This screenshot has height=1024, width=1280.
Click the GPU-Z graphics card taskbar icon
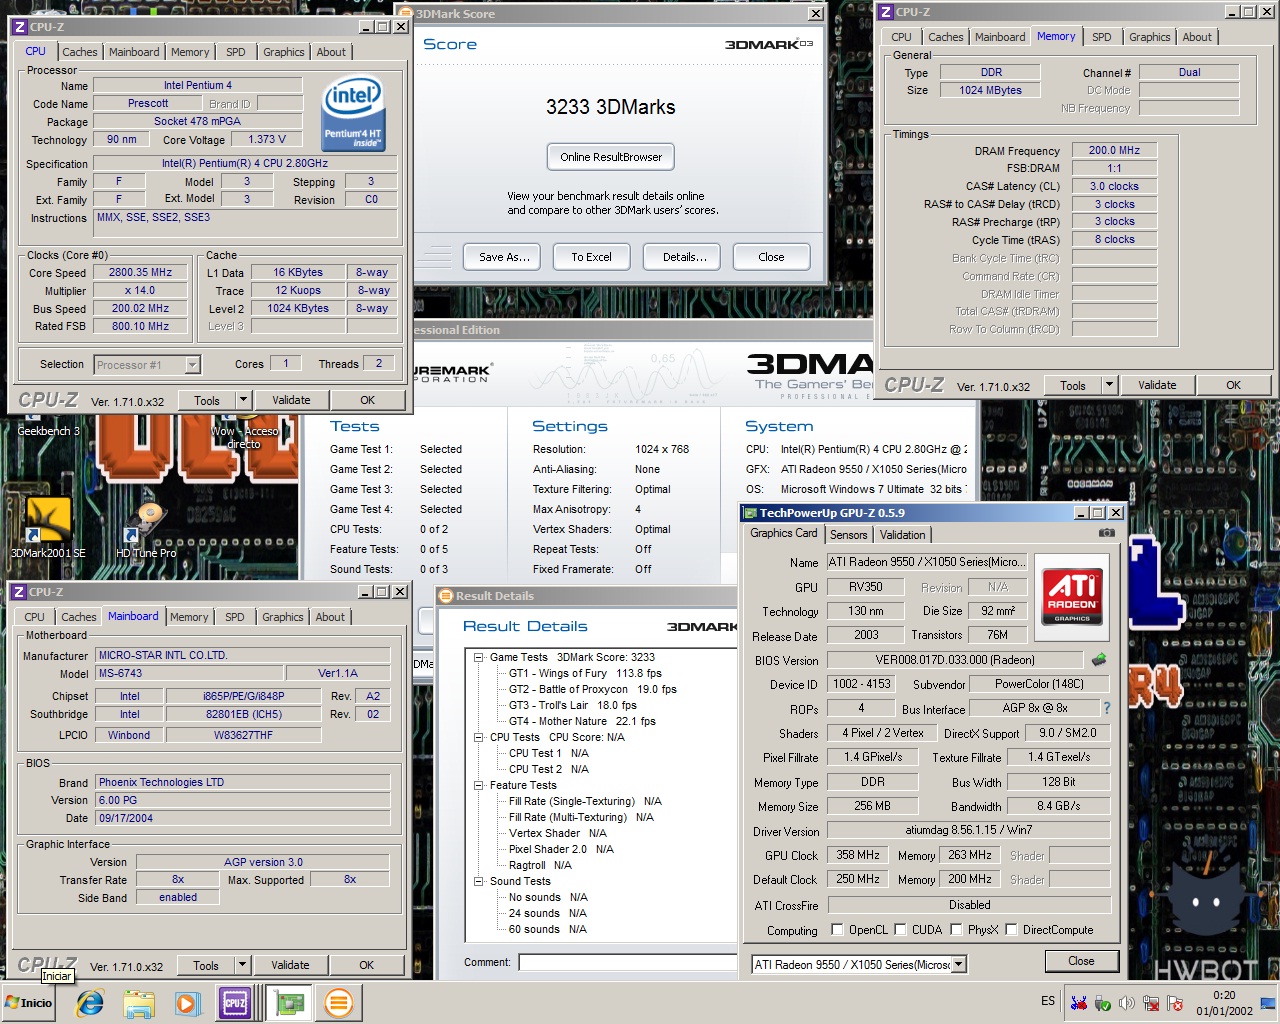click(289, 1002)
